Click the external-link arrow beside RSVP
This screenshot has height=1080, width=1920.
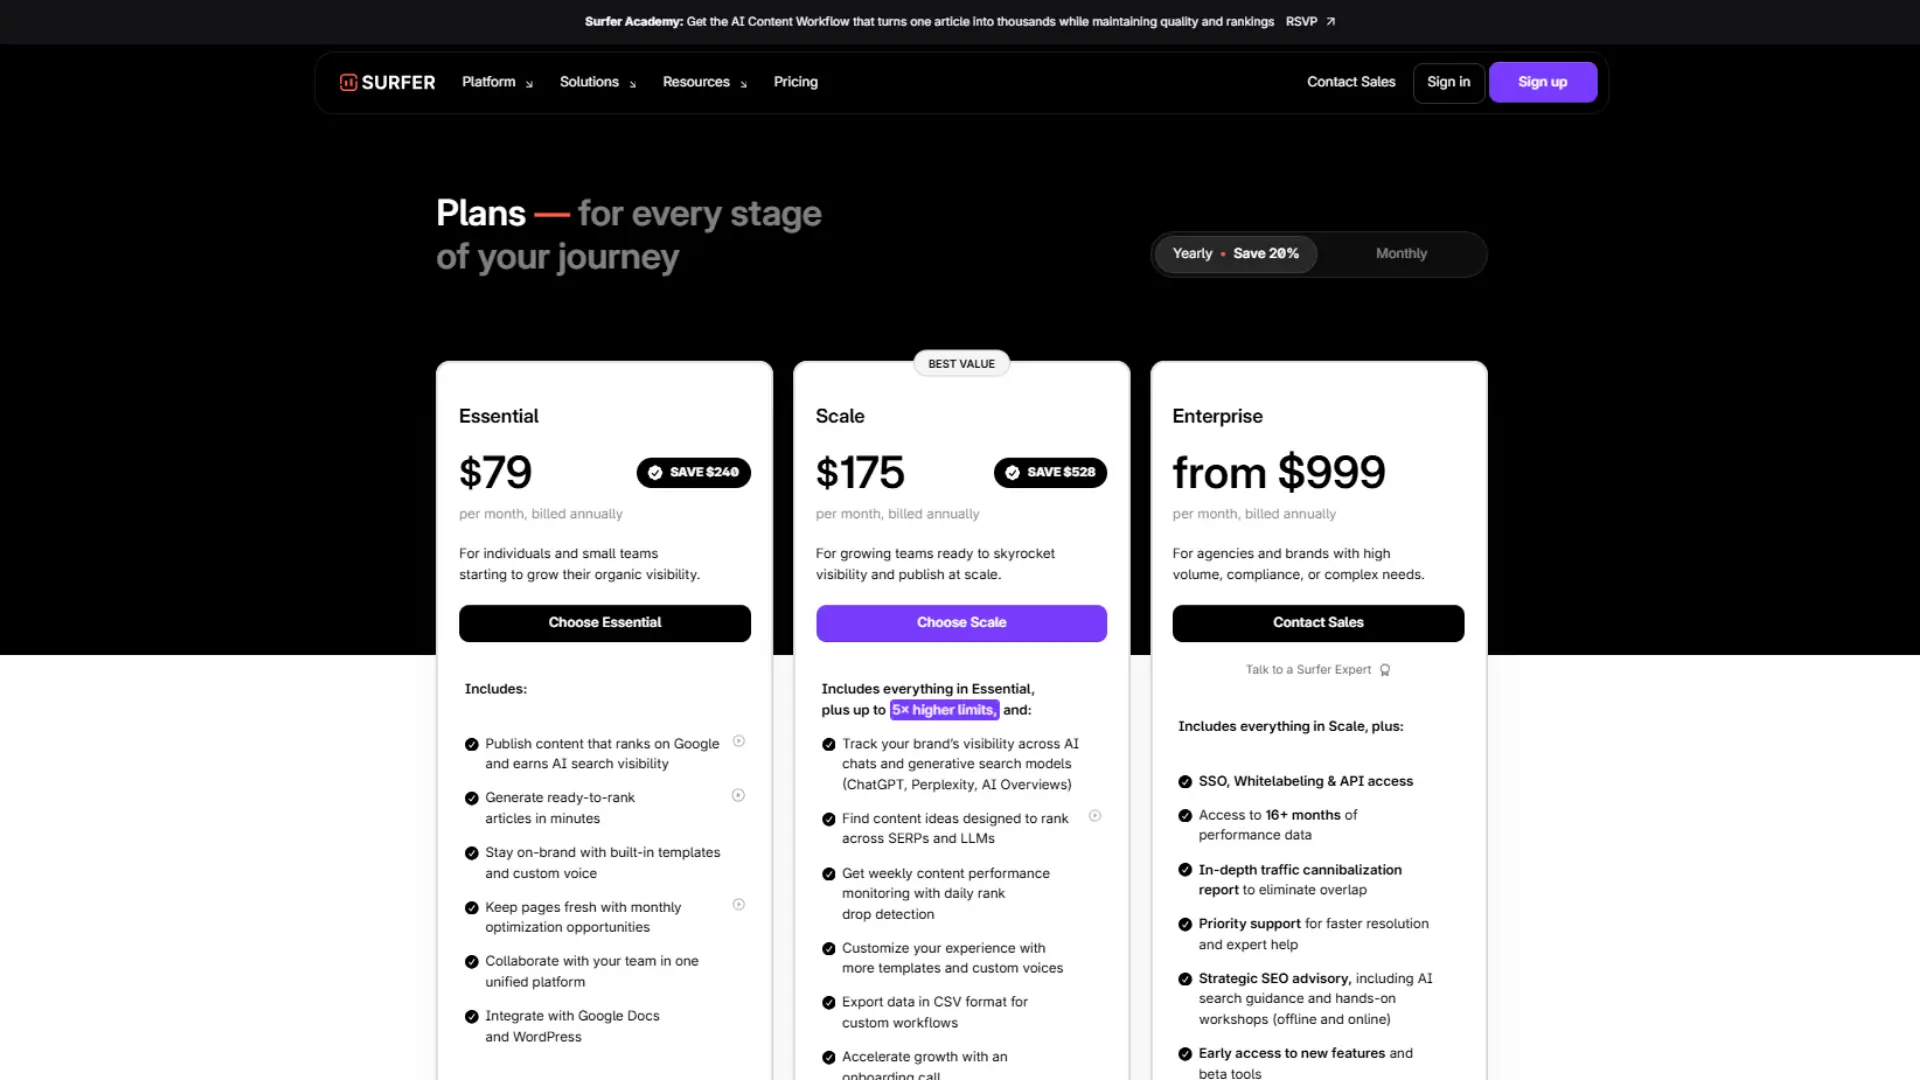(x=1330, y=21)
